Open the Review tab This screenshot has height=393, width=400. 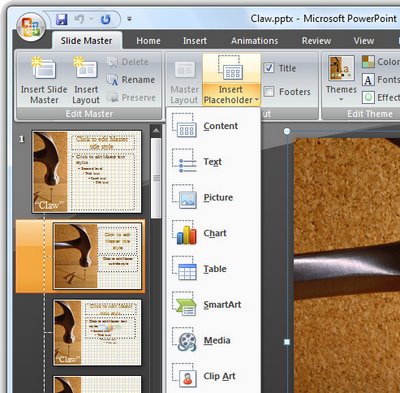pos(316,41)
